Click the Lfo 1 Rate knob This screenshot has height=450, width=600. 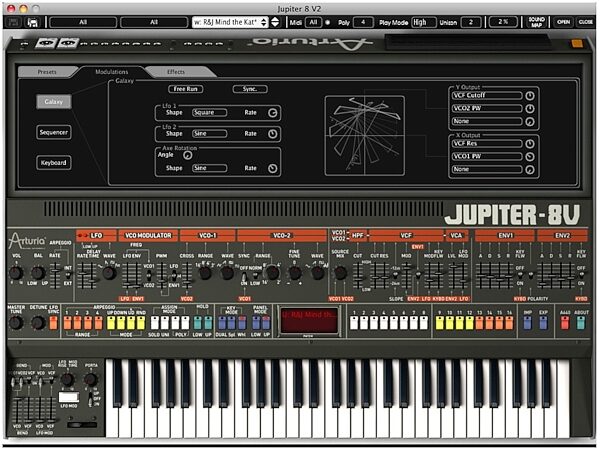pos(272,113)
